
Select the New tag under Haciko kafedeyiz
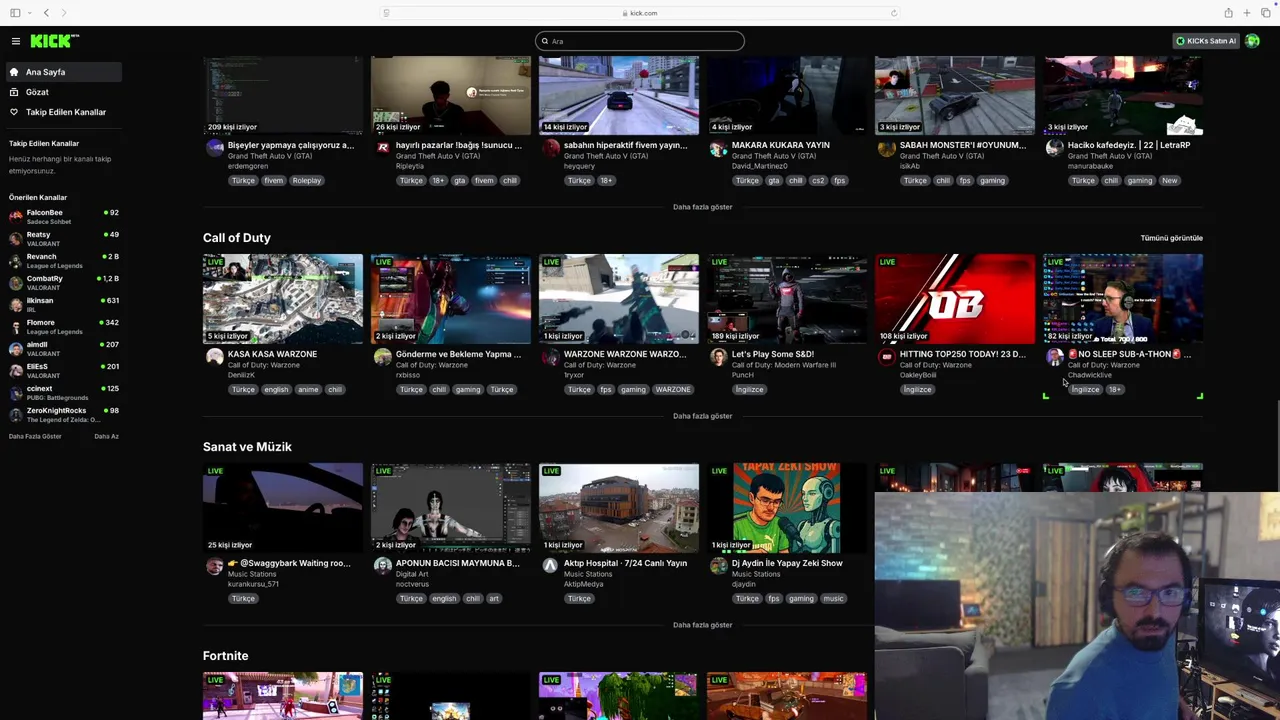coord(1170,181)
